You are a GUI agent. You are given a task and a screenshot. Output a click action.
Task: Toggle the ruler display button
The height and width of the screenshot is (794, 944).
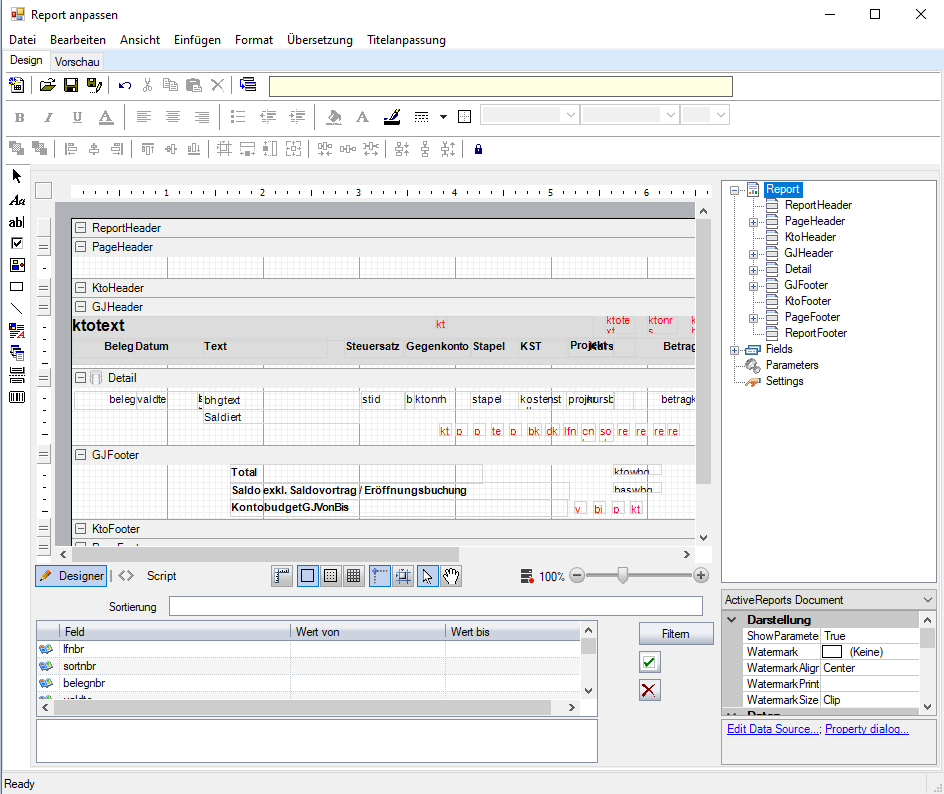[x=282, y=576]
